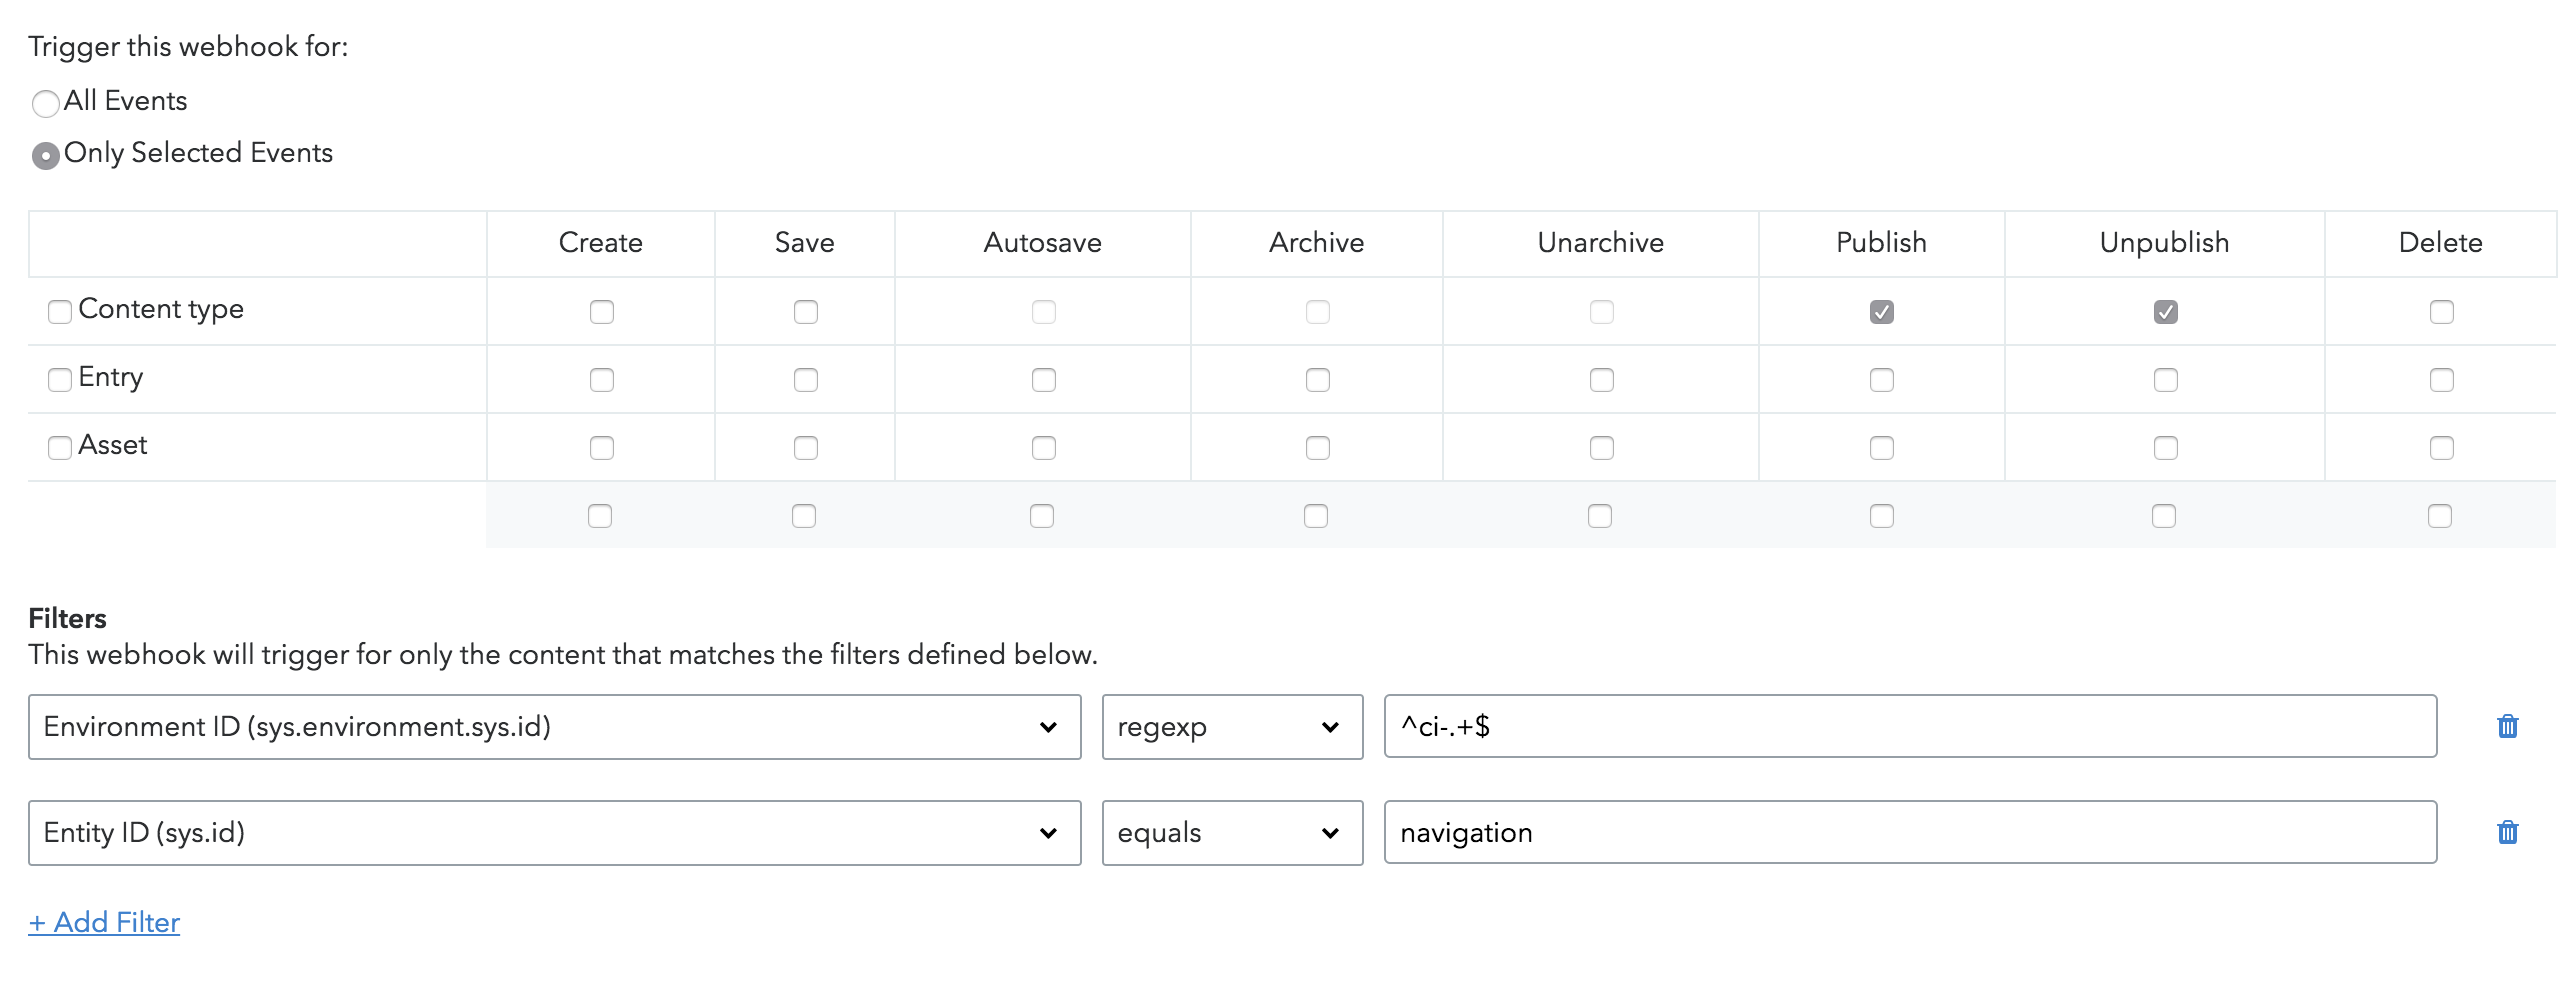Check Delete for Asset row
The image size is (2568, 982).
2441,448
